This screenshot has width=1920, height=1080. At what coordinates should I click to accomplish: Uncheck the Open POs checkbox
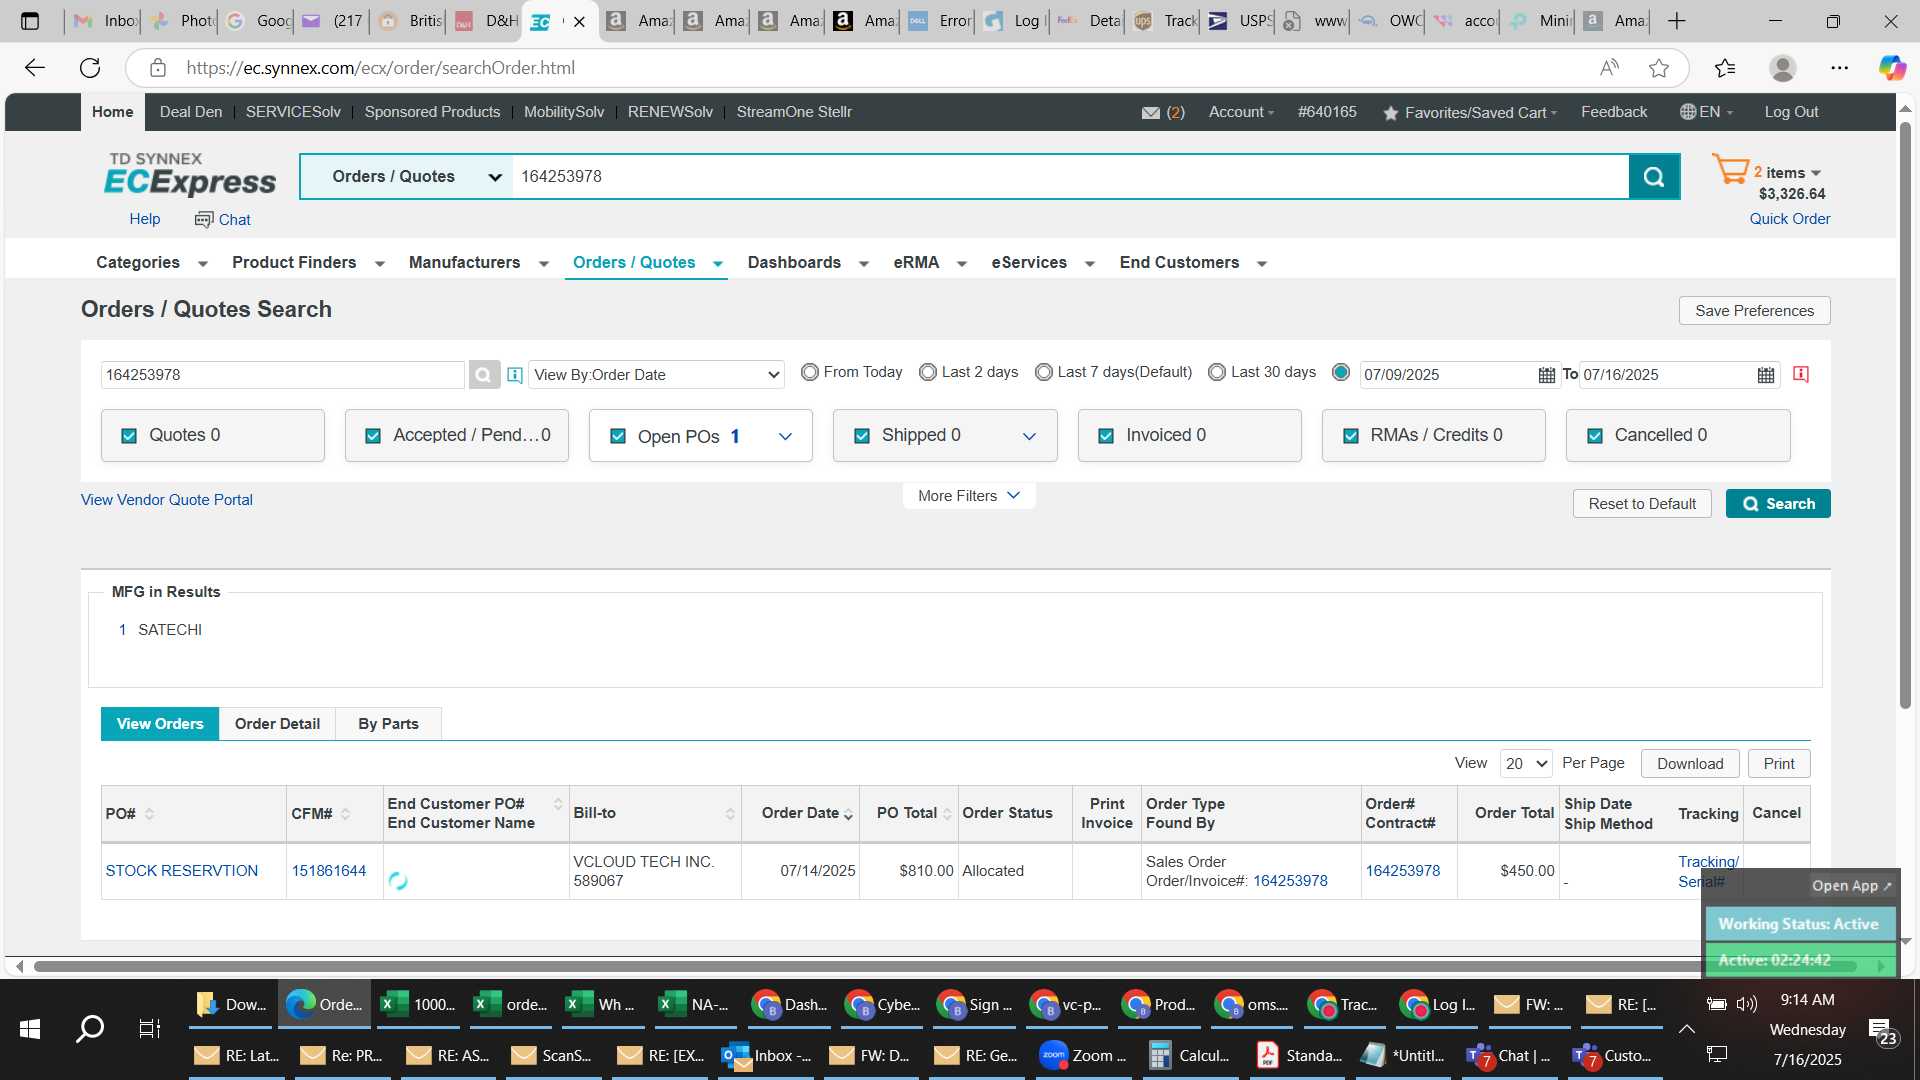[618, 437]
